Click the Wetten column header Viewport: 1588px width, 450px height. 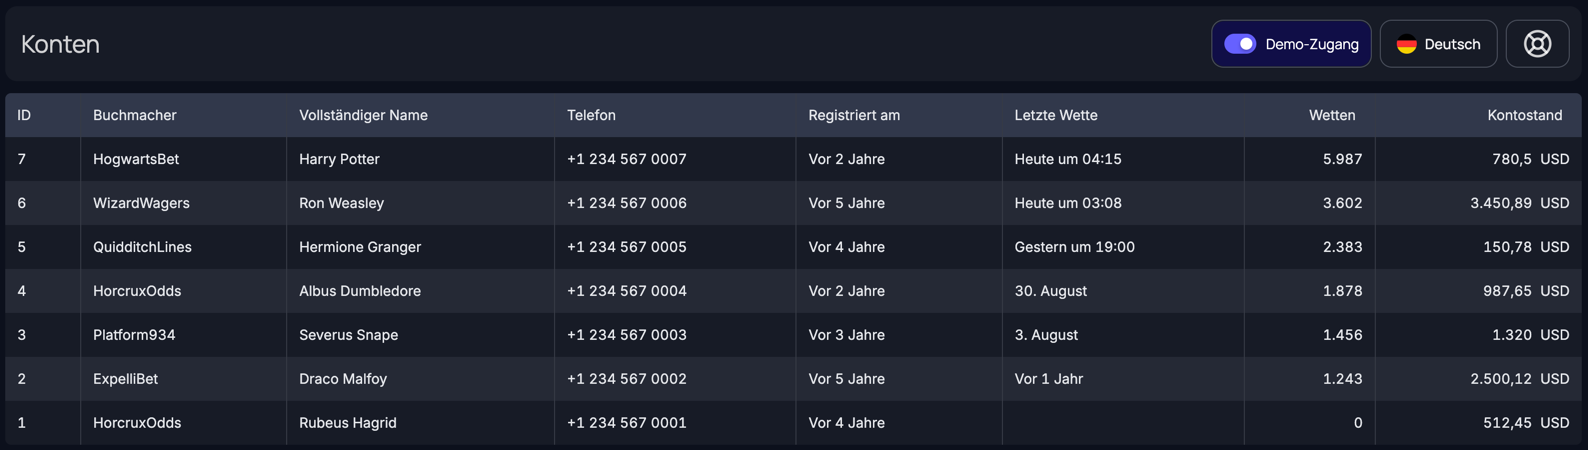click(x=1332, y=115)
